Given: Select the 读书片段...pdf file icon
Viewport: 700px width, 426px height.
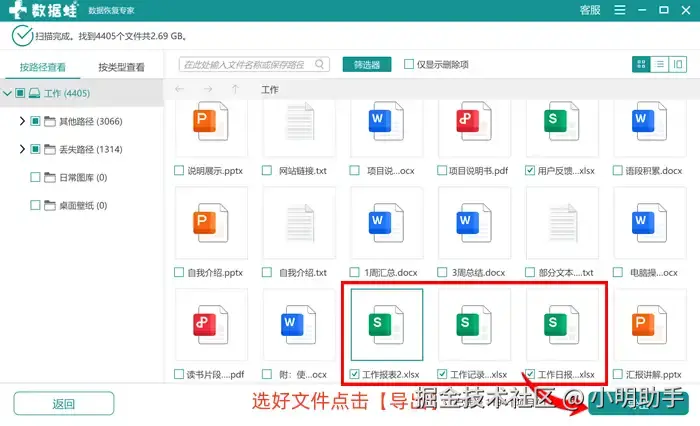Looking at the screenshot, I should (211, 325).
